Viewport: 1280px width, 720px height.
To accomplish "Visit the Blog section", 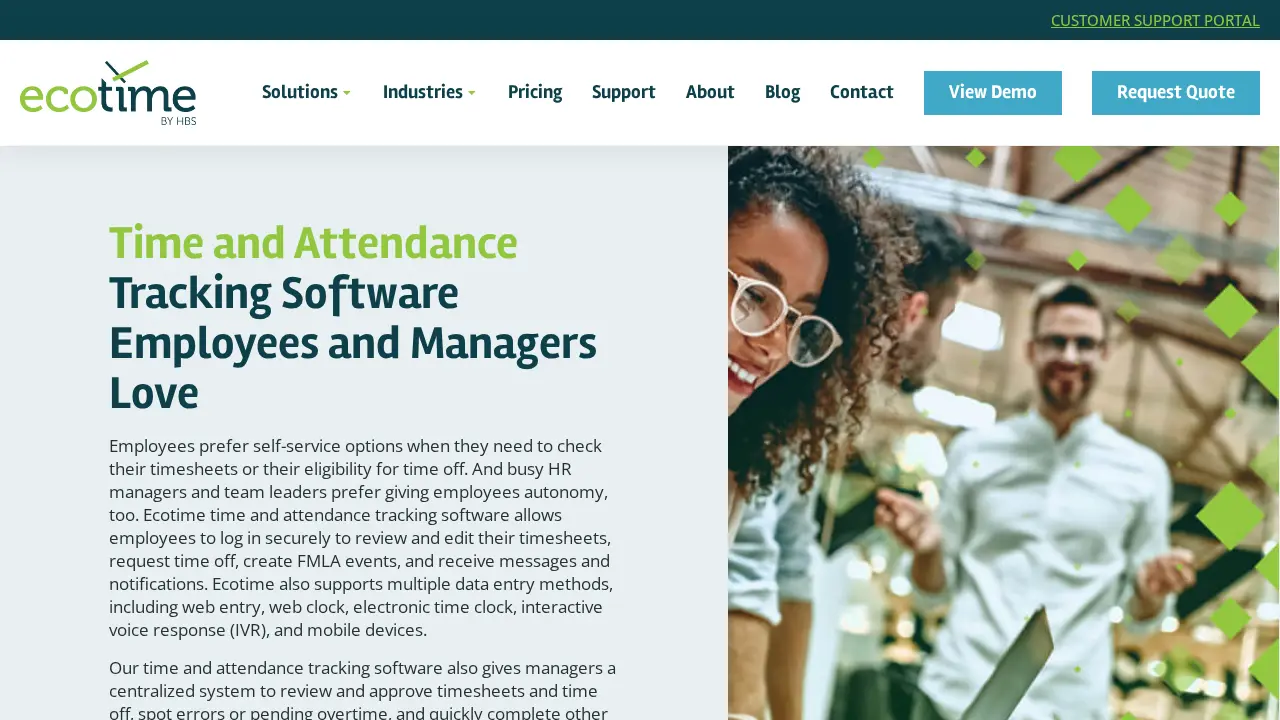I will (x=782, y=93).
